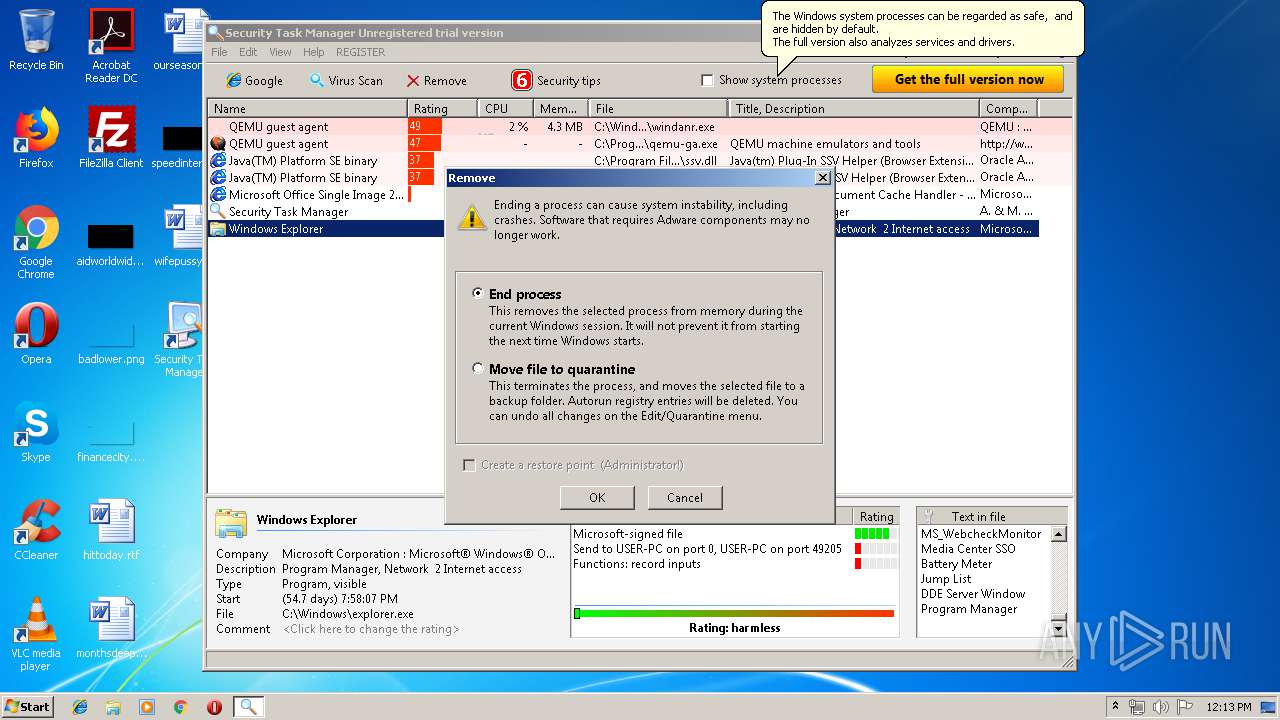The width and height of the screenshot is (1280, 720).
Task: Click to change the rating comment
Action: coord(371,629)
